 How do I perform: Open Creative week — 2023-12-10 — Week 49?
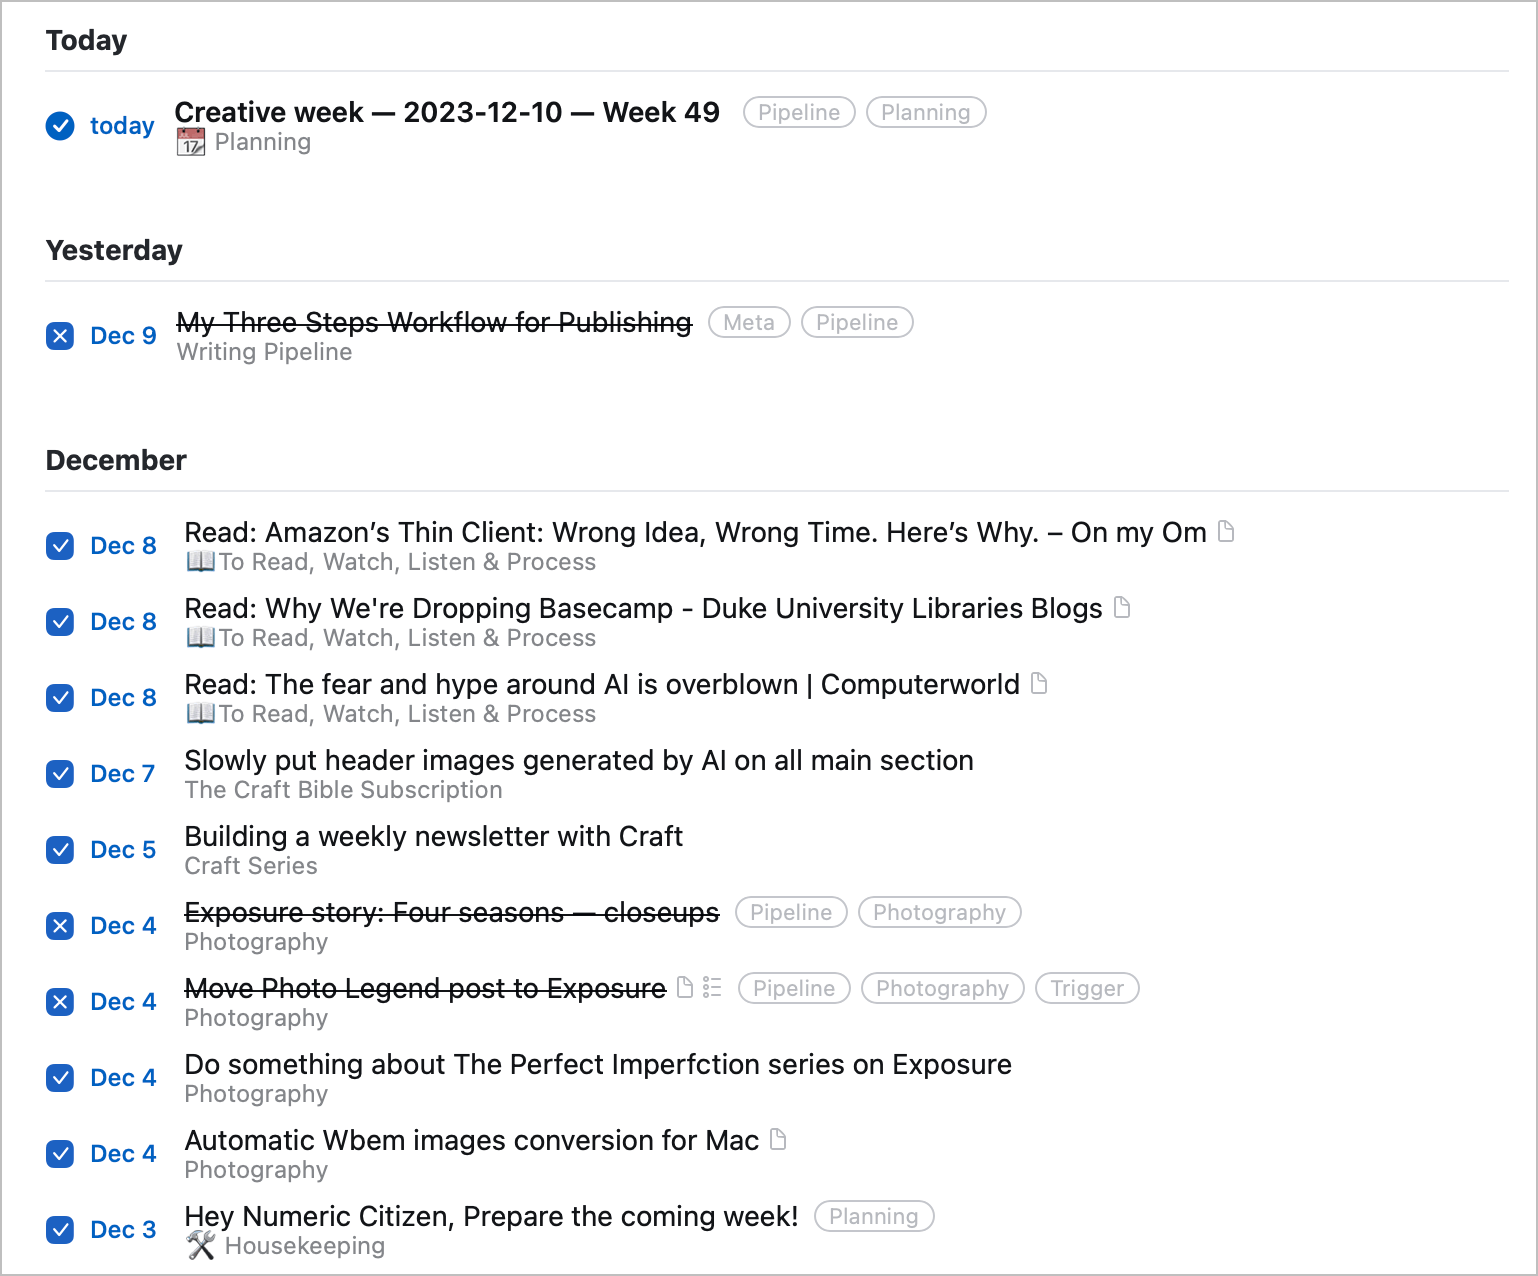pos(447,112)
